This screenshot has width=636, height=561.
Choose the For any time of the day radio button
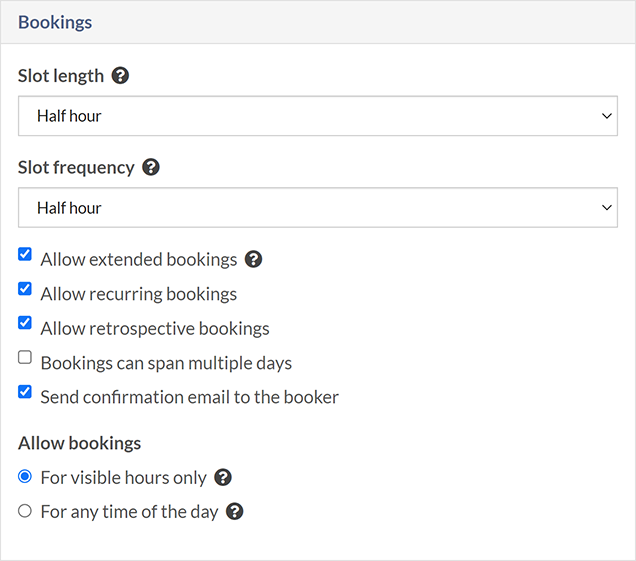[25, 511]
